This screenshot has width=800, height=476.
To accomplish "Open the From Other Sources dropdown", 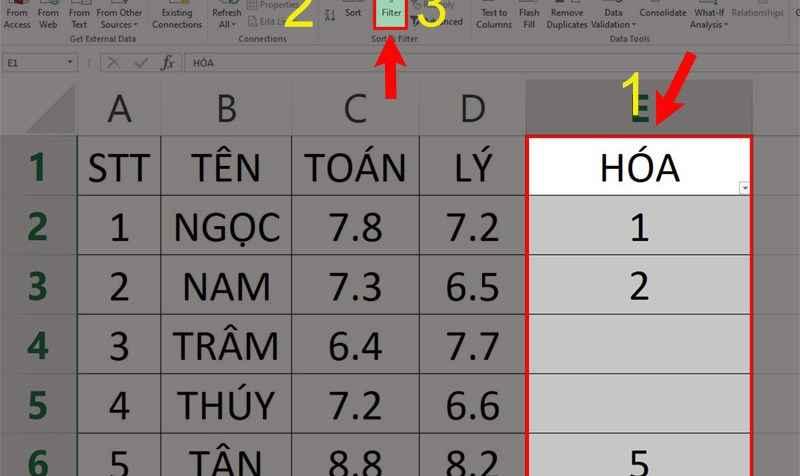I will (x=119, y=15).
